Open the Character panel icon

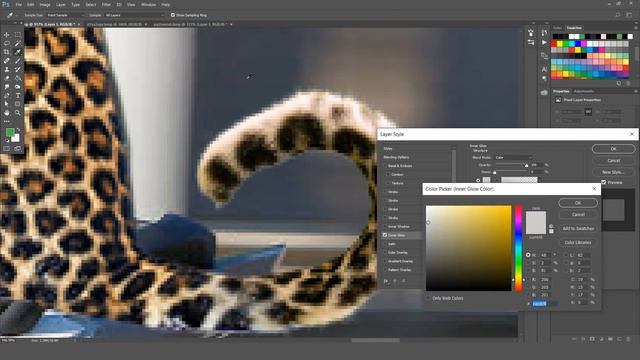(544, 70)
